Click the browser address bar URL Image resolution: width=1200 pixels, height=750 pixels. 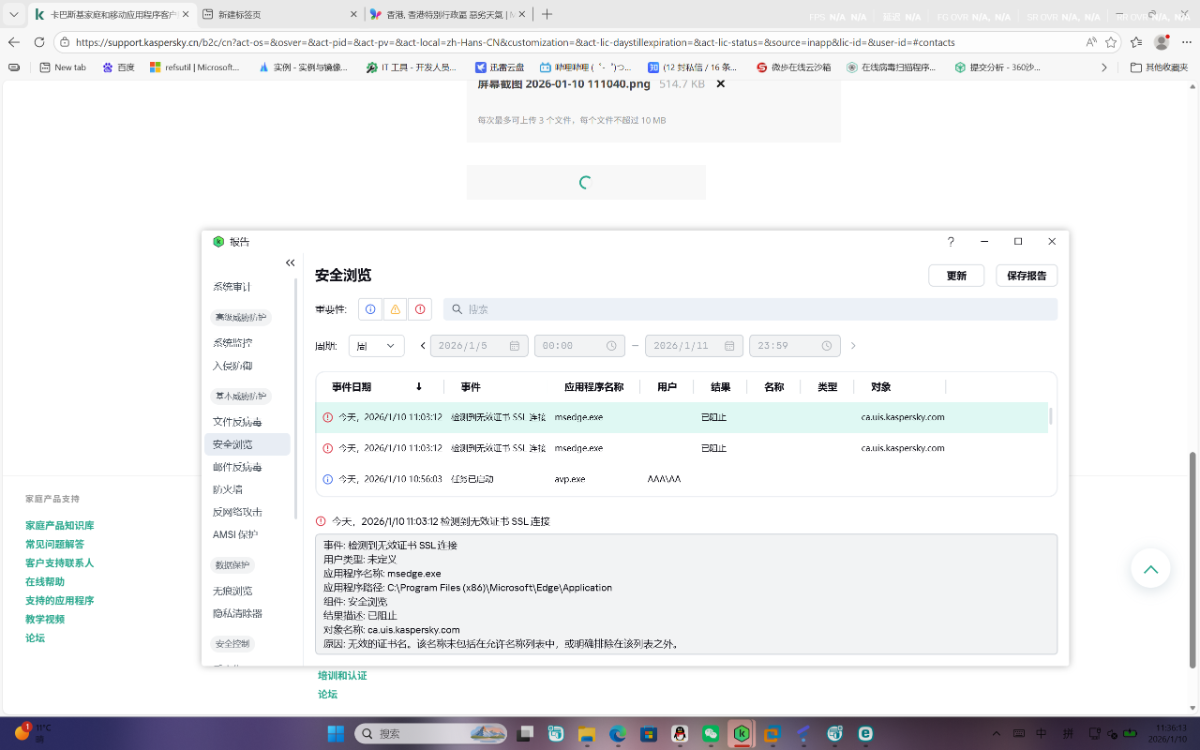pos(515,42)
